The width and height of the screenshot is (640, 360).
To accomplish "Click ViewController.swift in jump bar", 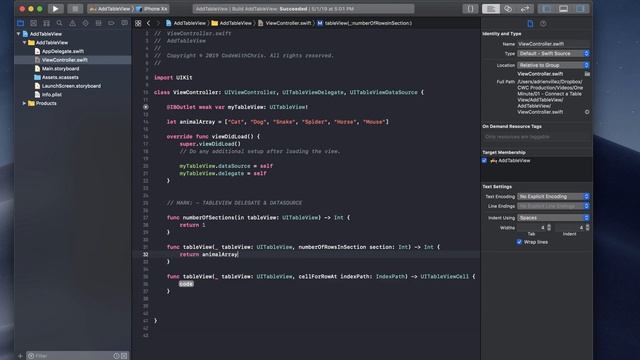I will tap(284, 23).
